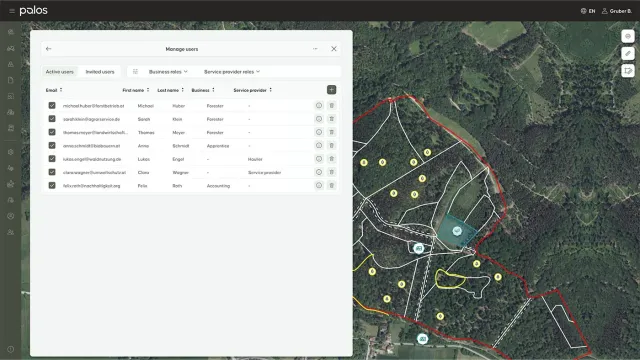Click the teal highlighted parcel marker on map

pyautogui.click(x=457, y=231)
